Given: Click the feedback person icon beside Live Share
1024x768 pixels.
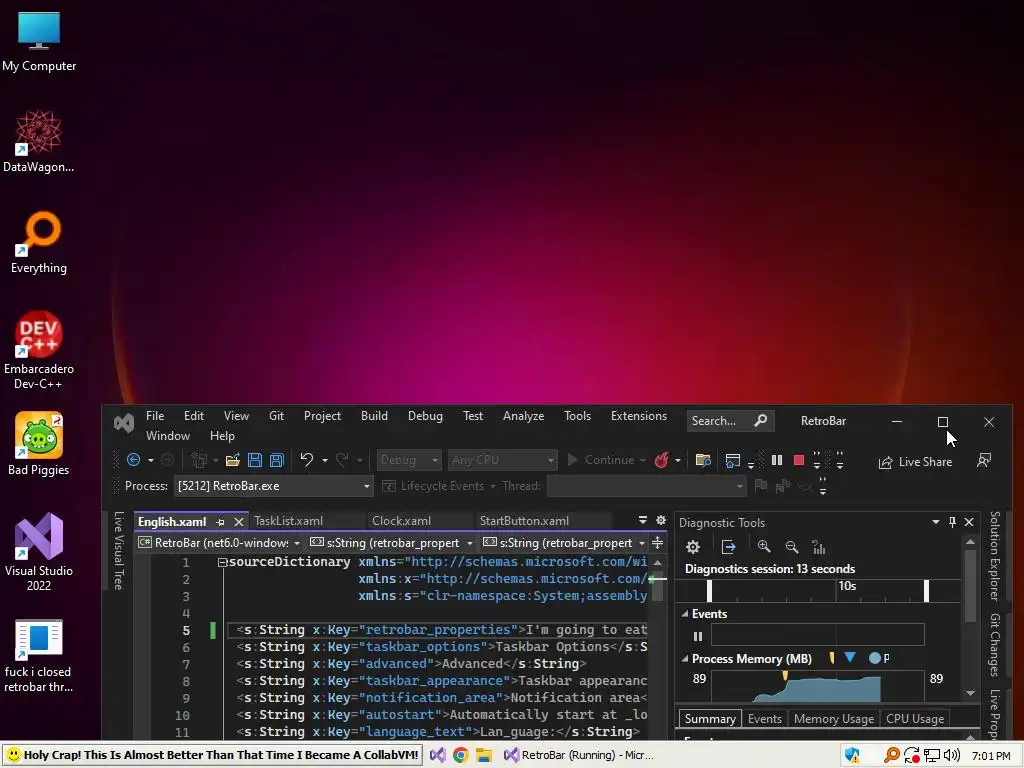Looking at the screenshot, I should pos(984,460).
